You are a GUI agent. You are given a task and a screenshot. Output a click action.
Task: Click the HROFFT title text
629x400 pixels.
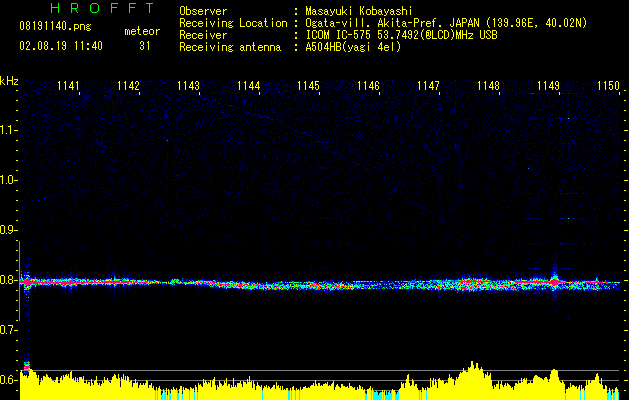(x=102, y=8)
